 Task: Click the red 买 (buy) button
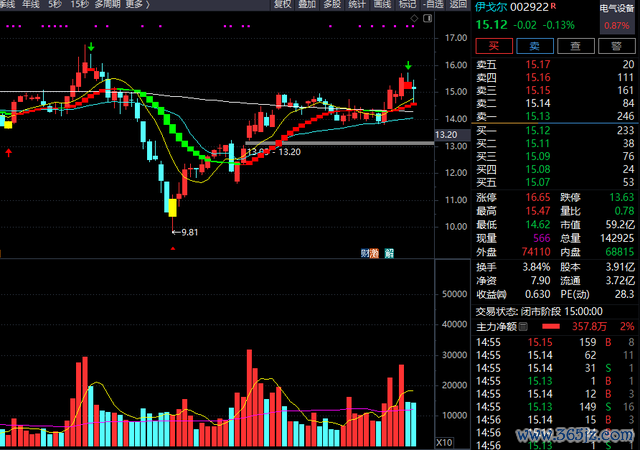(x=493, y=45)
